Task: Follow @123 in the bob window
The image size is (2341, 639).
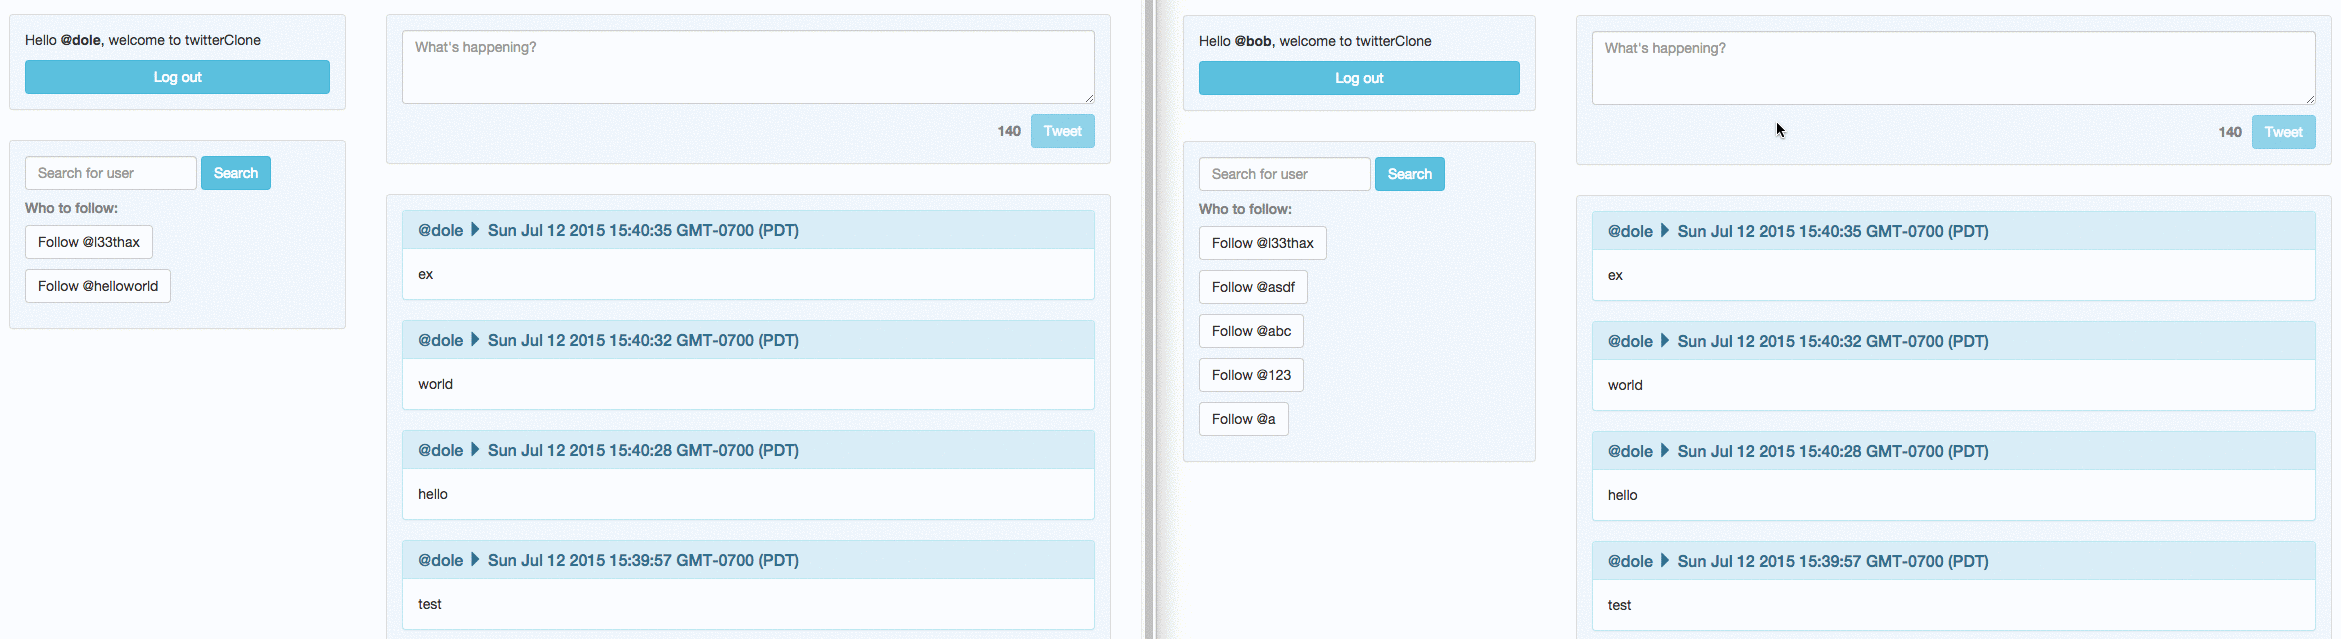Action: coord(1251,375)
